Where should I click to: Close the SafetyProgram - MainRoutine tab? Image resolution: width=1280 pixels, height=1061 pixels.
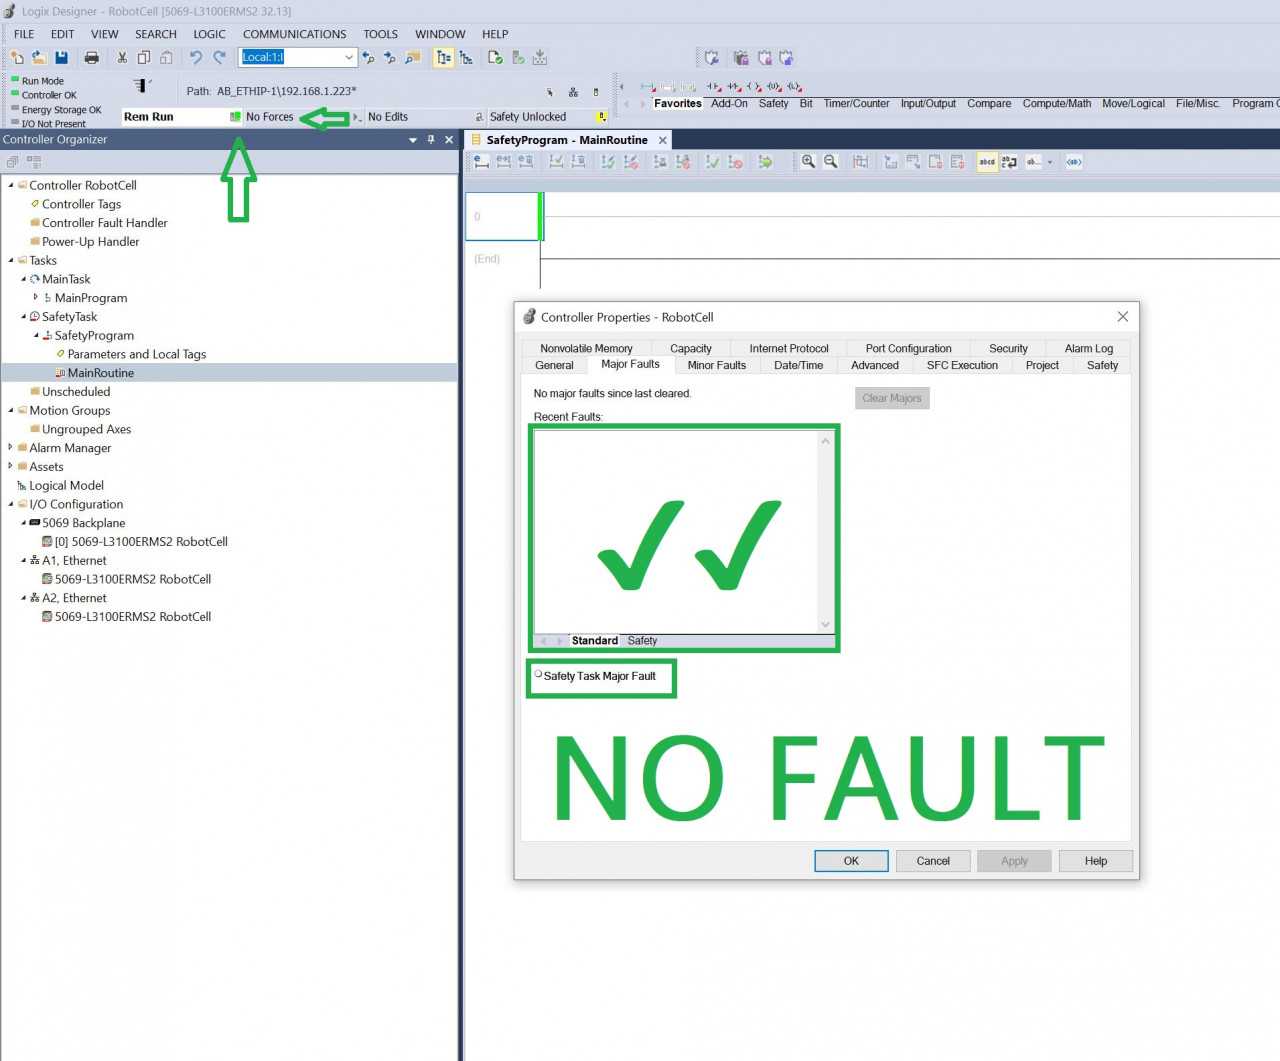coord(662,140)
